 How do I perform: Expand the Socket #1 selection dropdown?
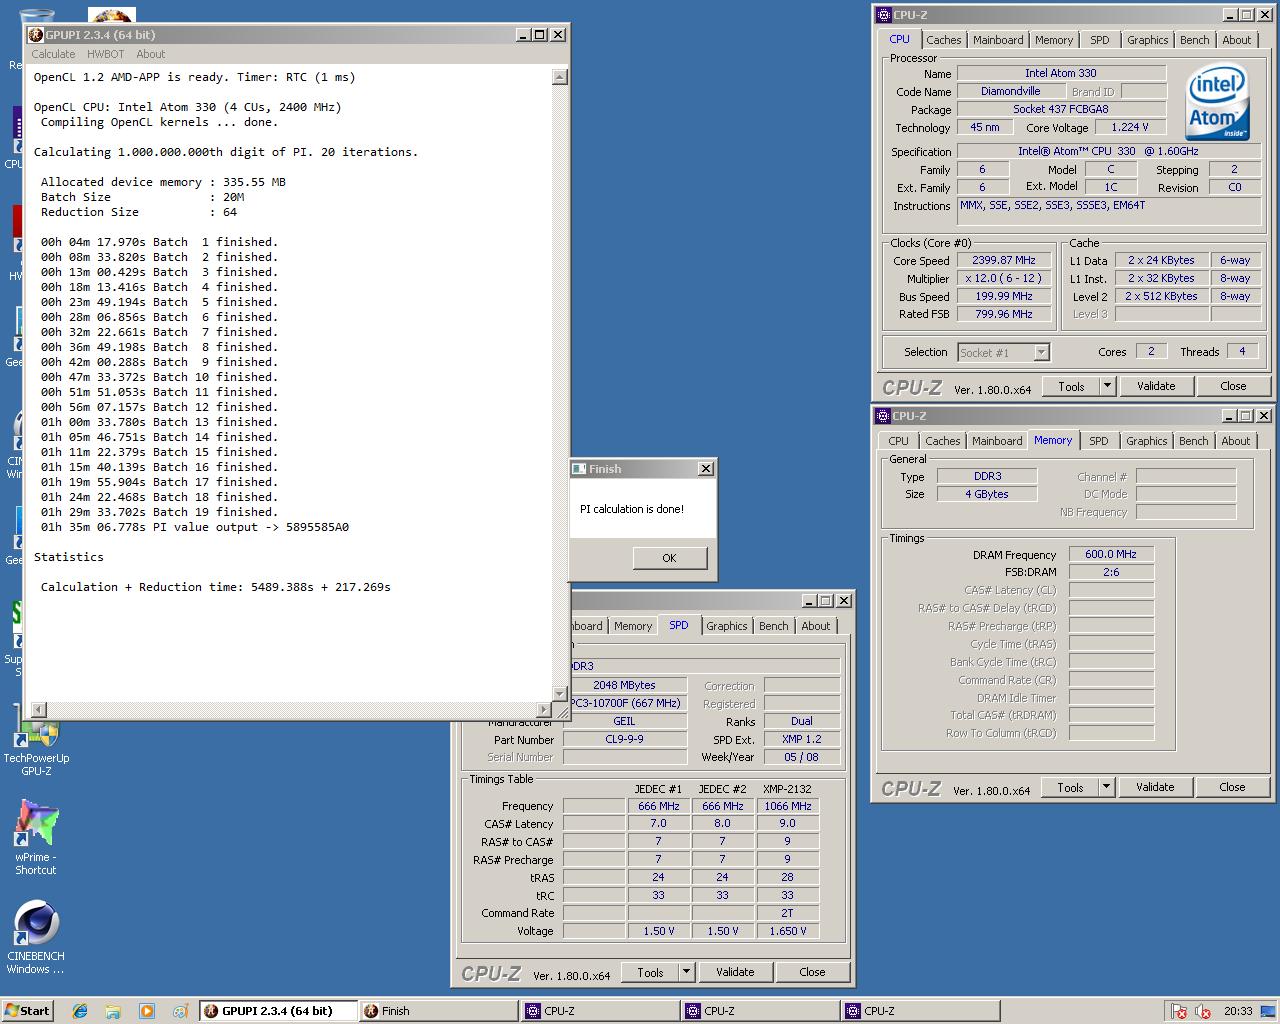coord(1042,352)
